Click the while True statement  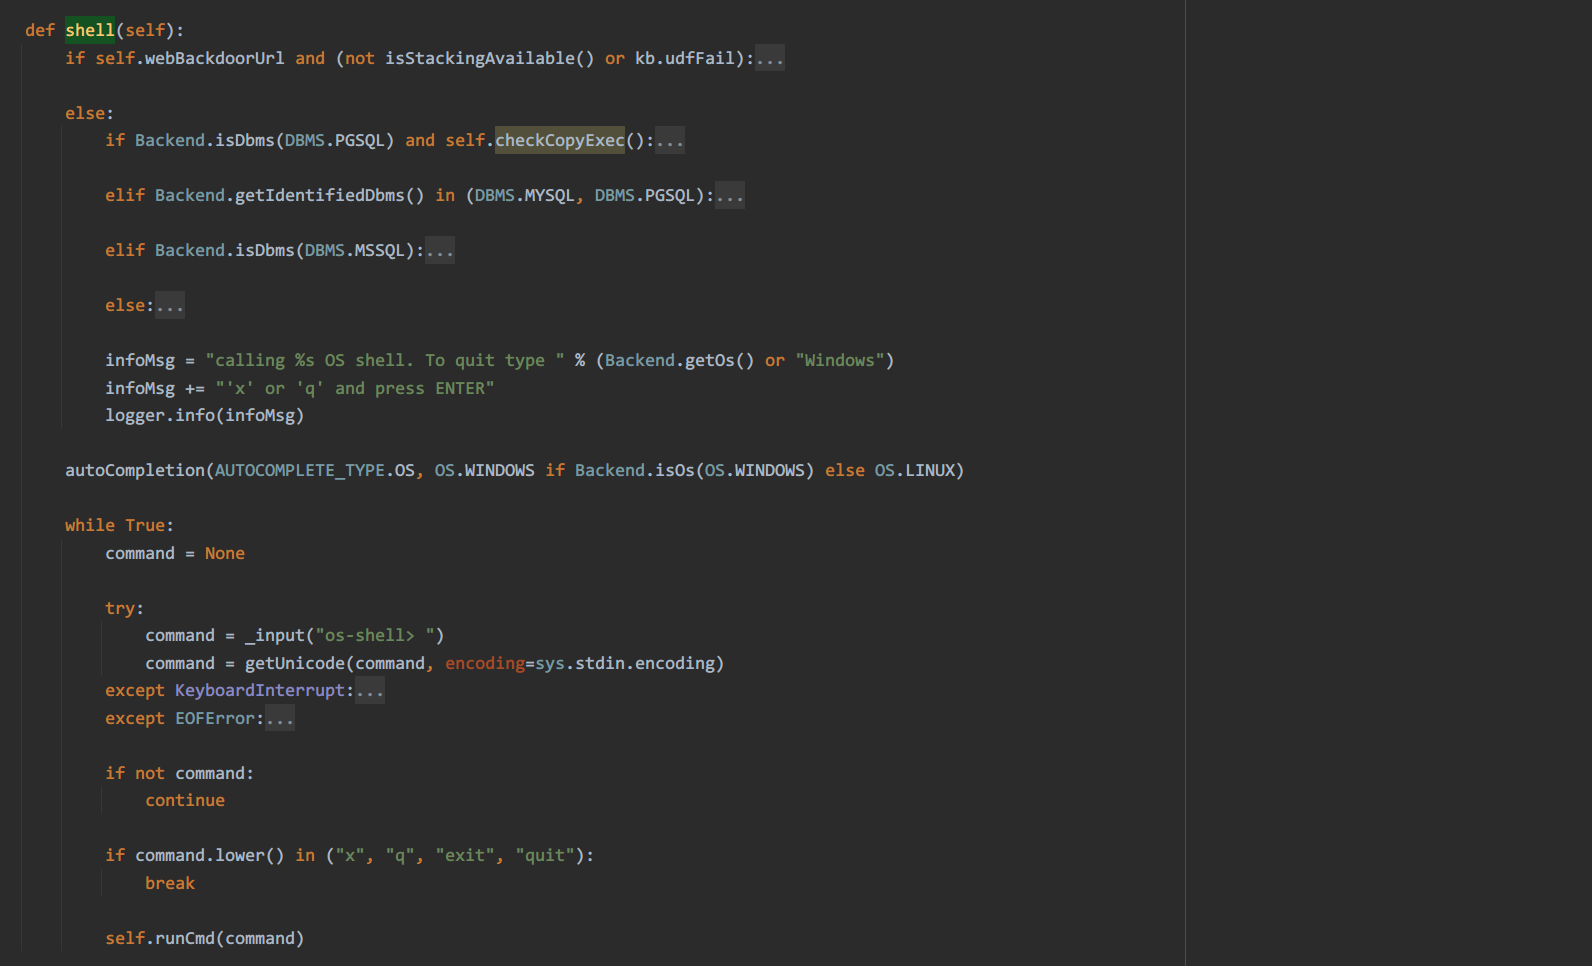coord(120,525)
